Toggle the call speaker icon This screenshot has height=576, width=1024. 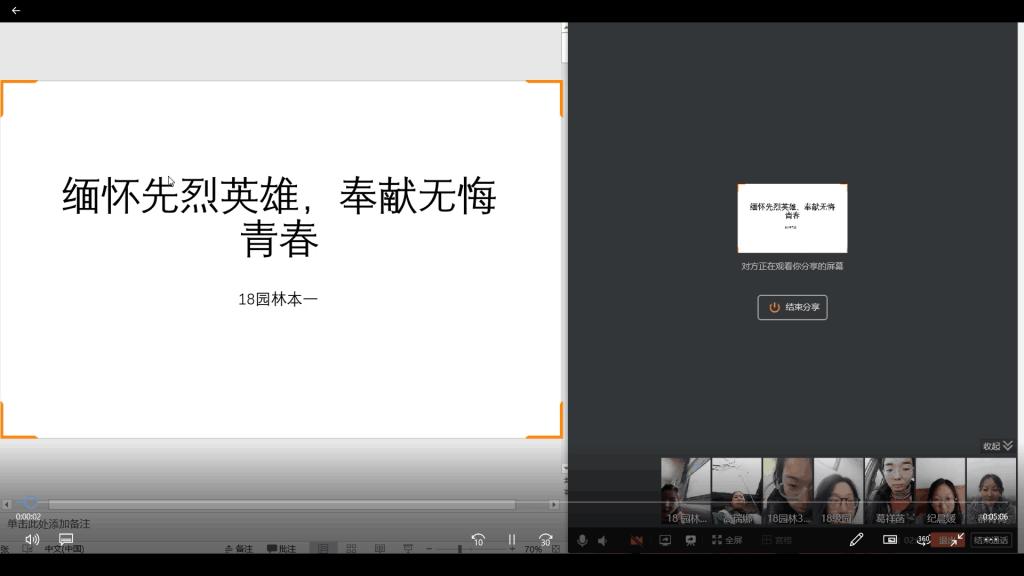[603, 540]
